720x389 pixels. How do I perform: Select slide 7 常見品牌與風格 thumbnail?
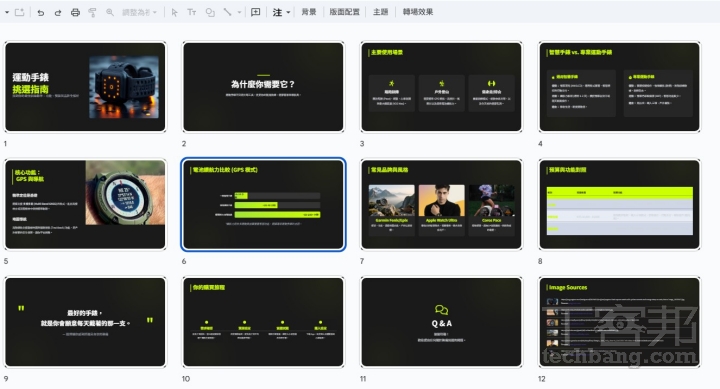click(x=441, y=204)
